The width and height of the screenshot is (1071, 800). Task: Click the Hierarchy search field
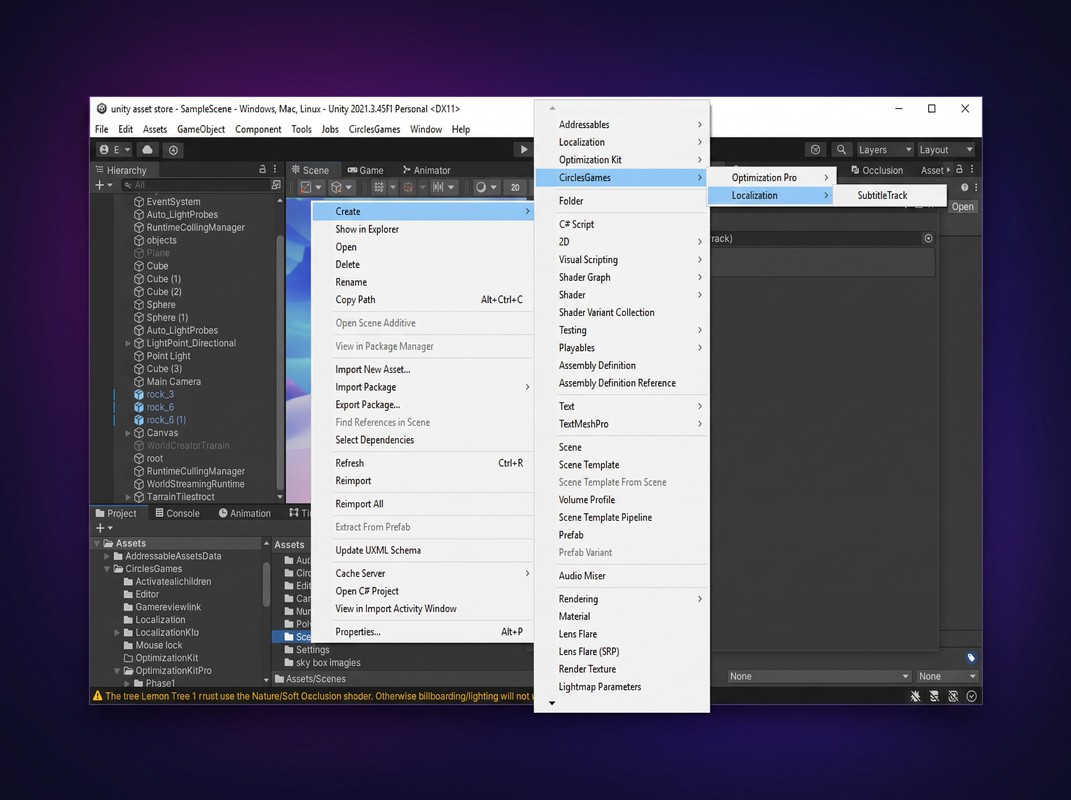(196, 185)
